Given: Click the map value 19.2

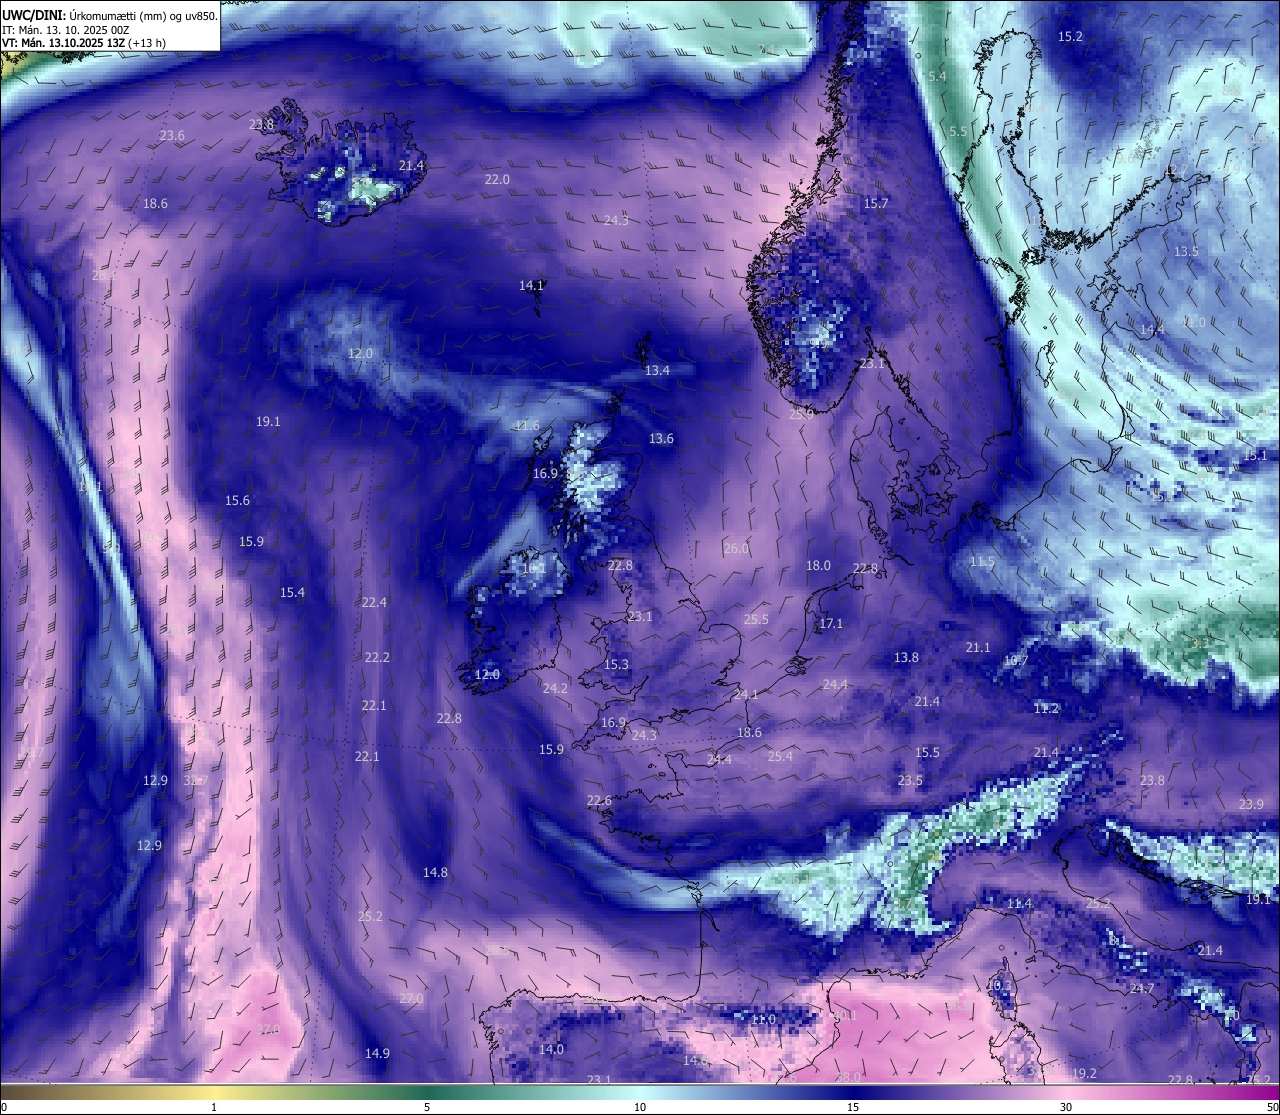Looking at the screenshot, I should coord(1084,1074).
